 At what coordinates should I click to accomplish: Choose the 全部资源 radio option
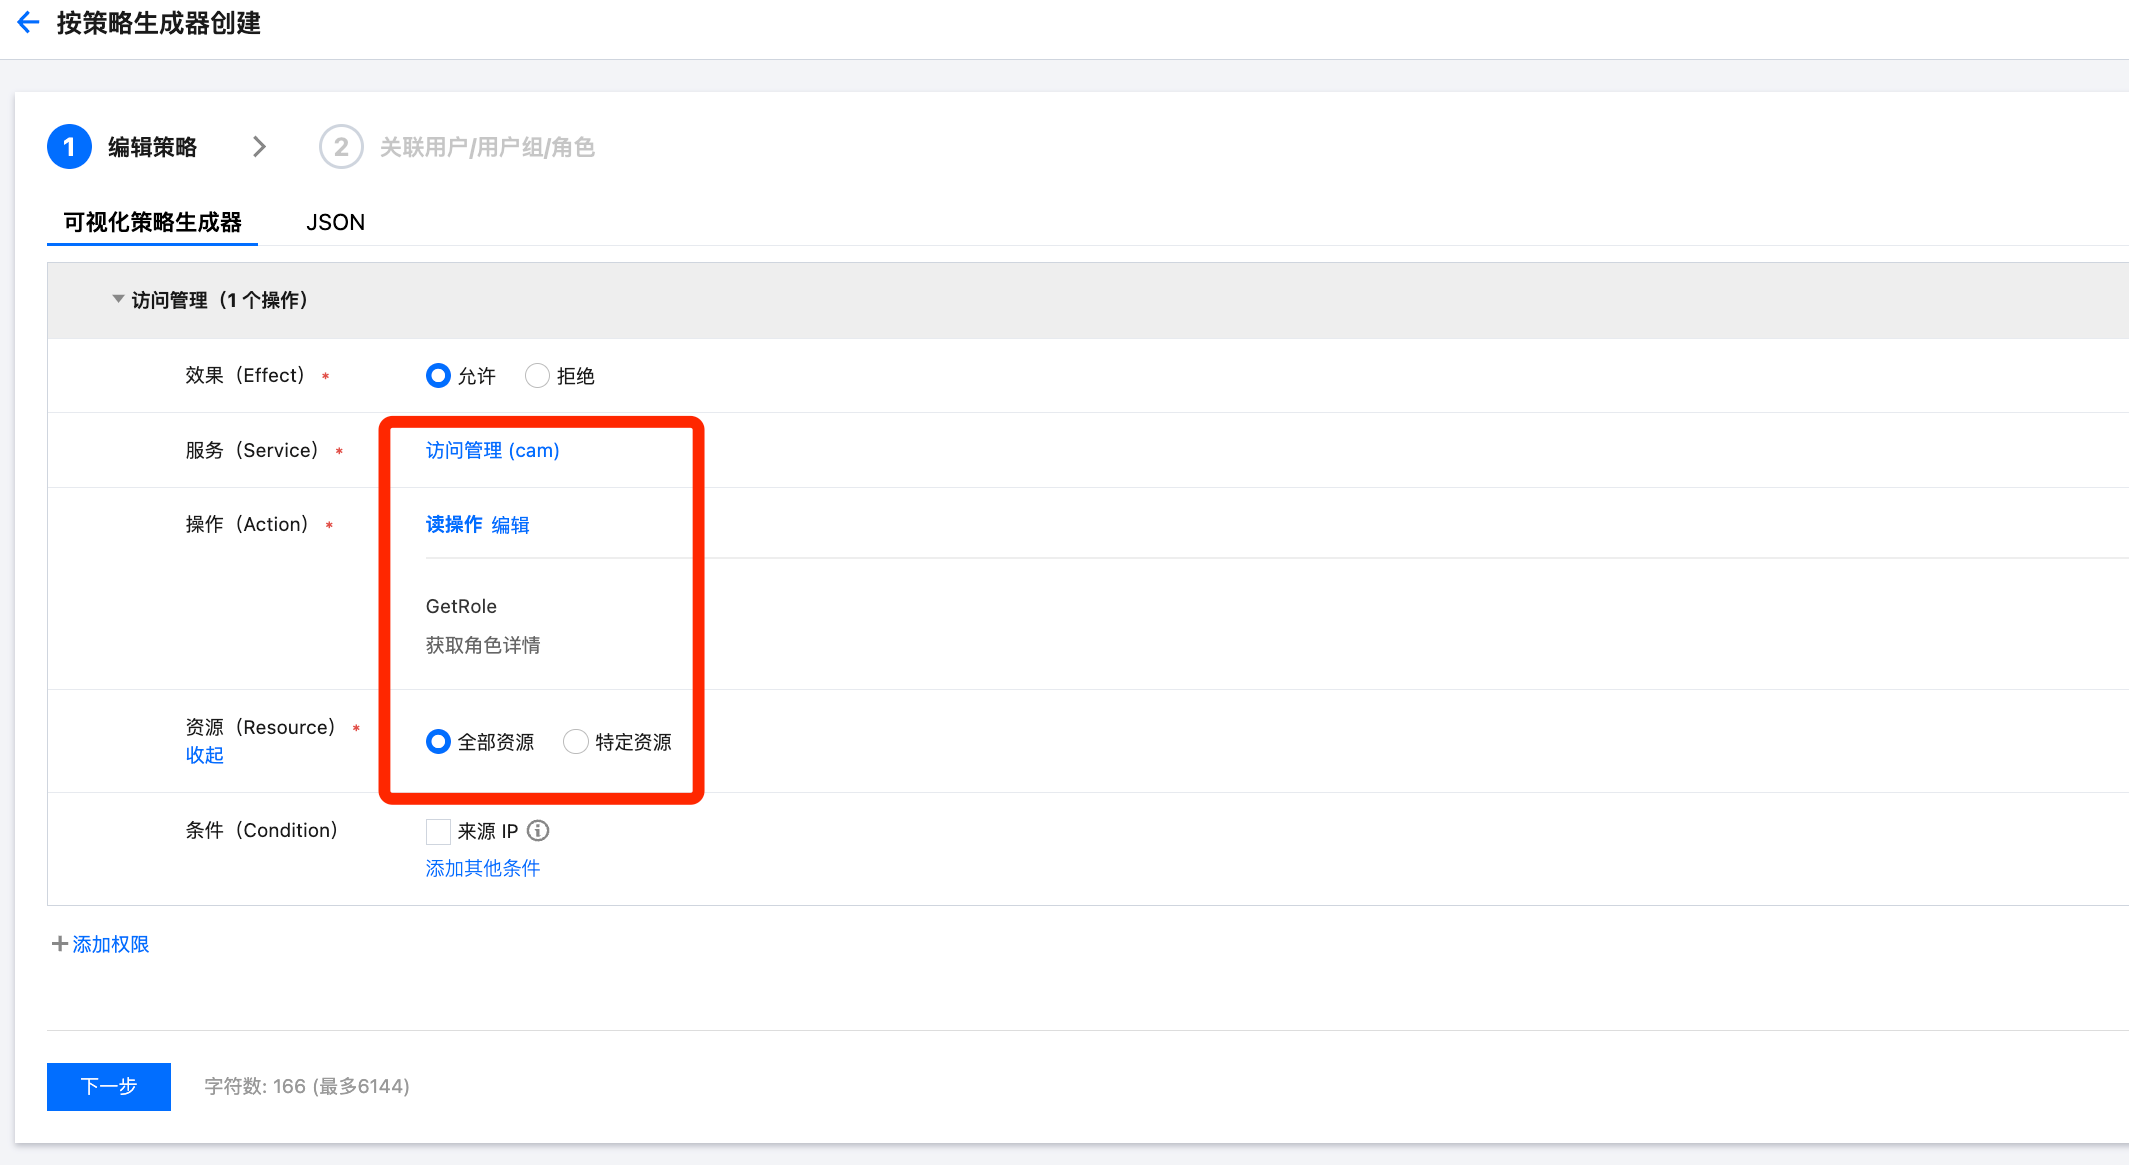[x=438, y=742]
